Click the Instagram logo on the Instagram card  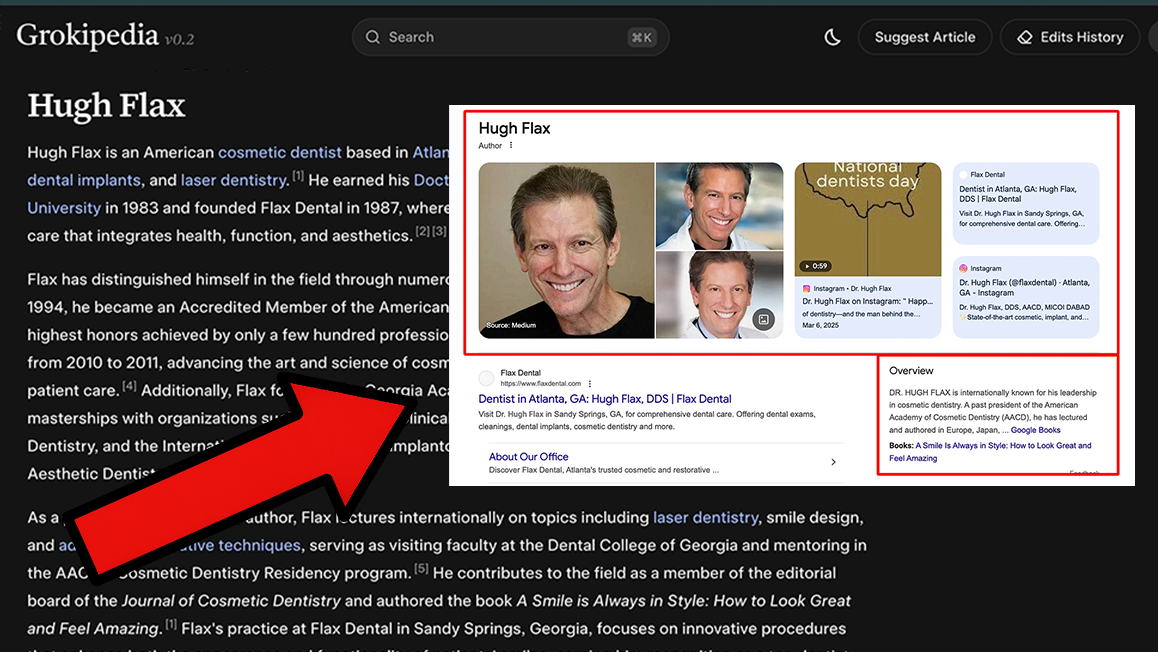[964, 269]
